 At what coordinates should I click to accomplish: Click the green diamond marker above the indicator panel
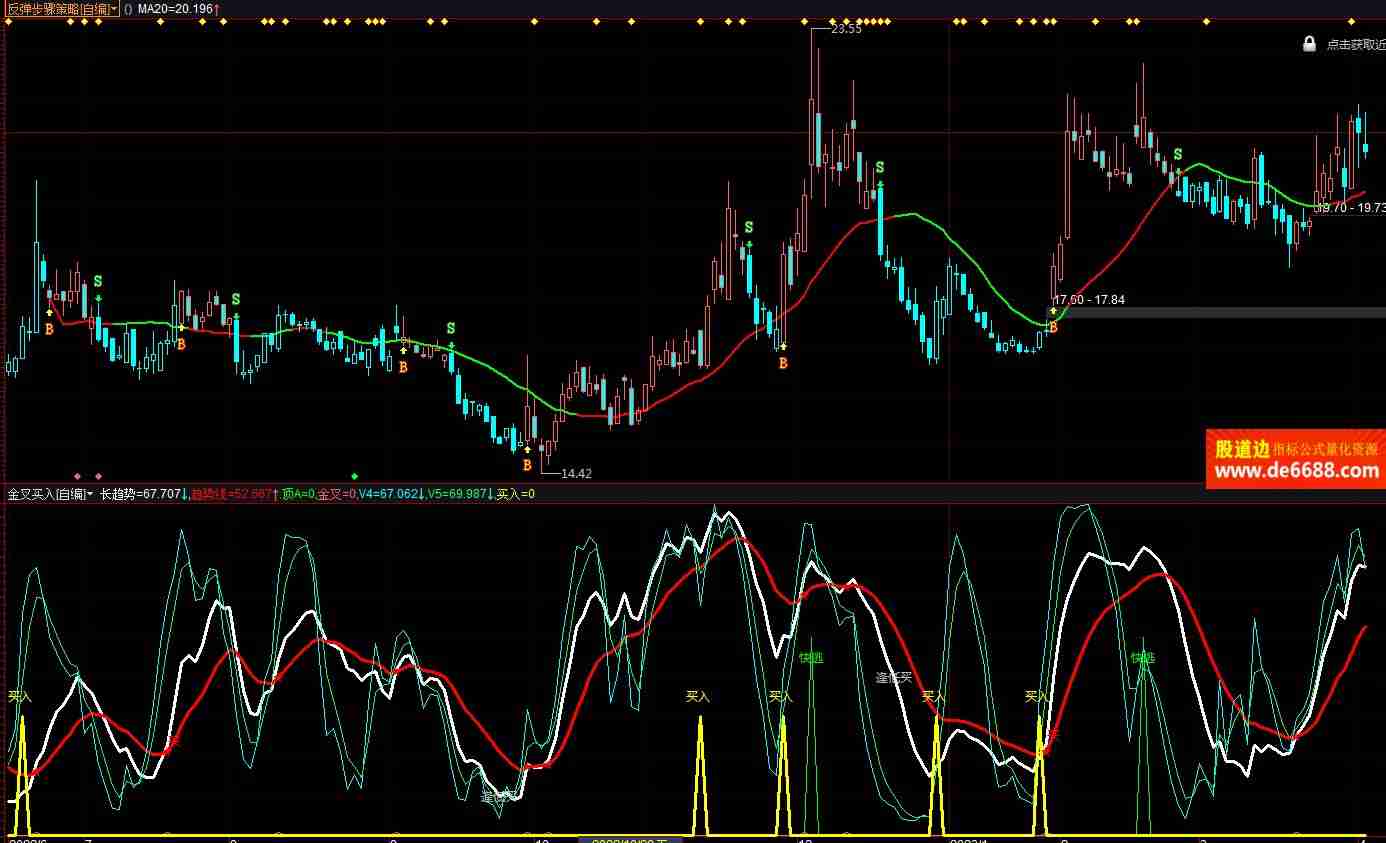354,476
